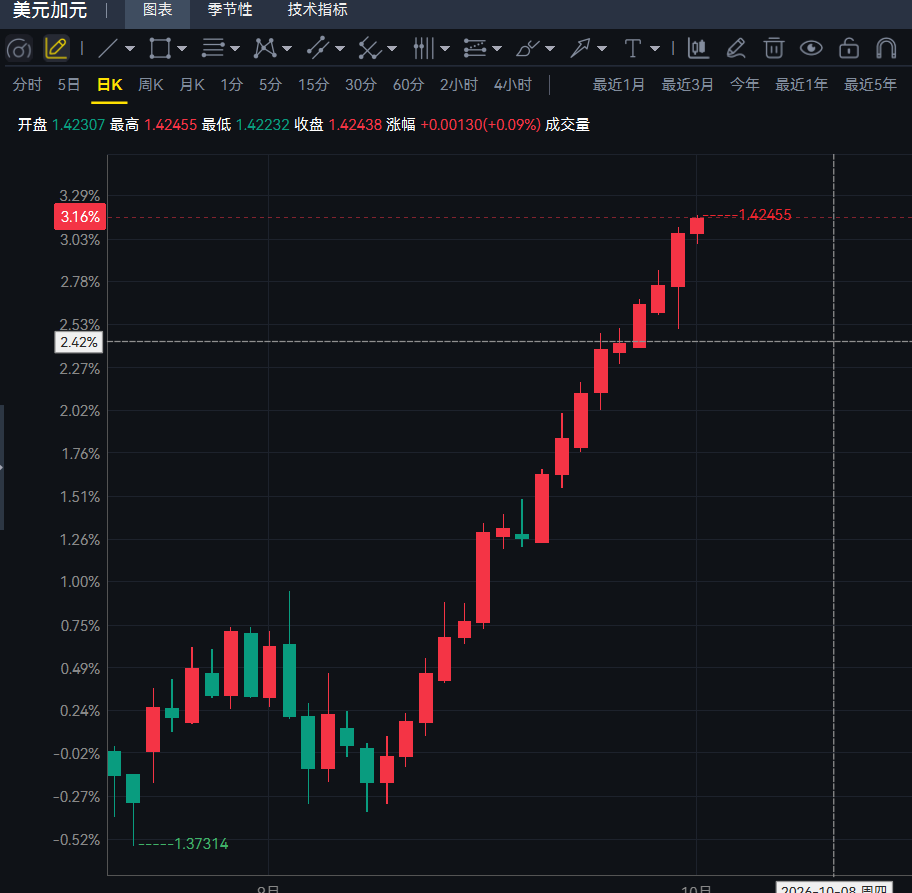Select the price range position tool

pos(475,48)
